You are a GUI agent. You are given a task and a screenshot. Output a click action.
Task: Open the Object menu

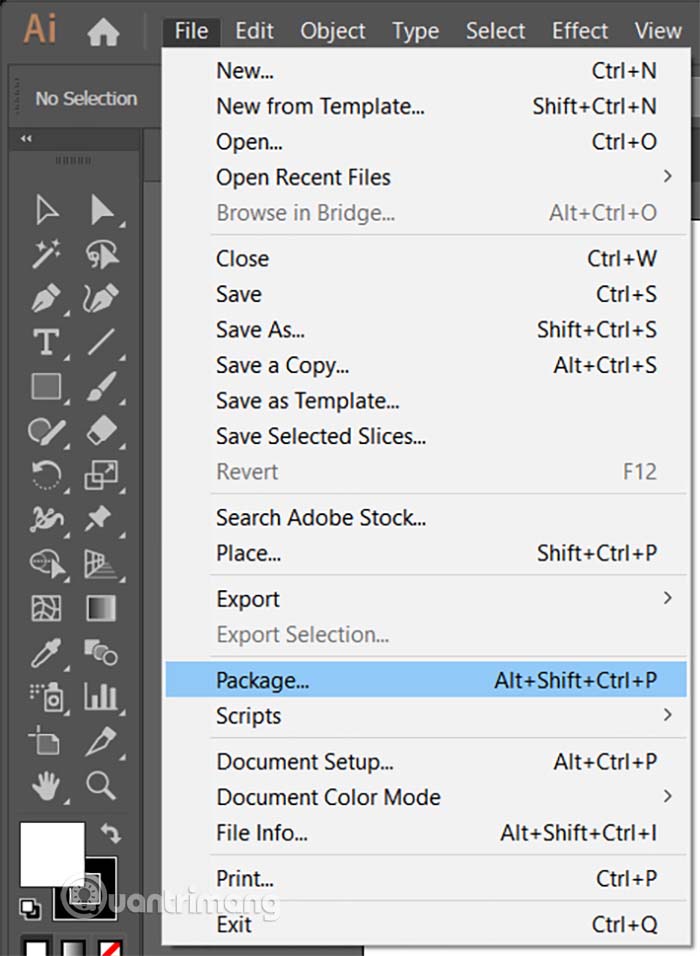pos(333,30)
